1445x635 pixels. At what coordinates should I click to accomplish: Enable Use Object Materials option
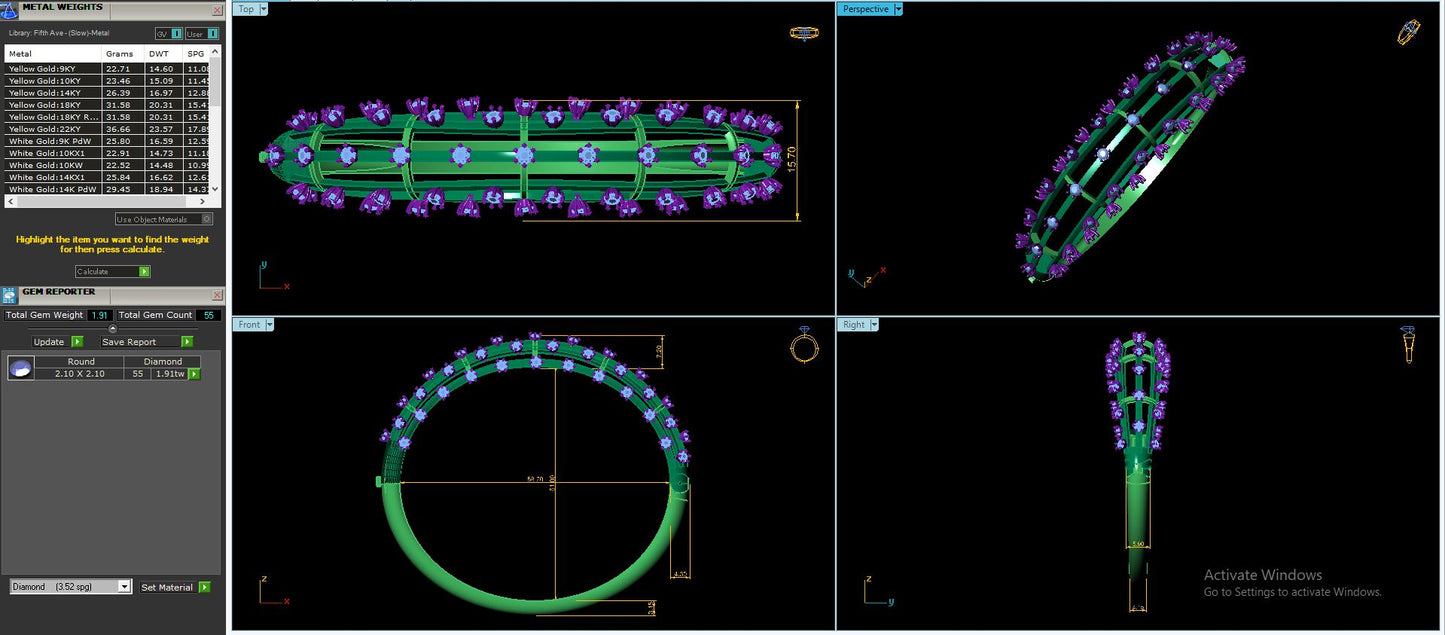(x=164, y=219)
